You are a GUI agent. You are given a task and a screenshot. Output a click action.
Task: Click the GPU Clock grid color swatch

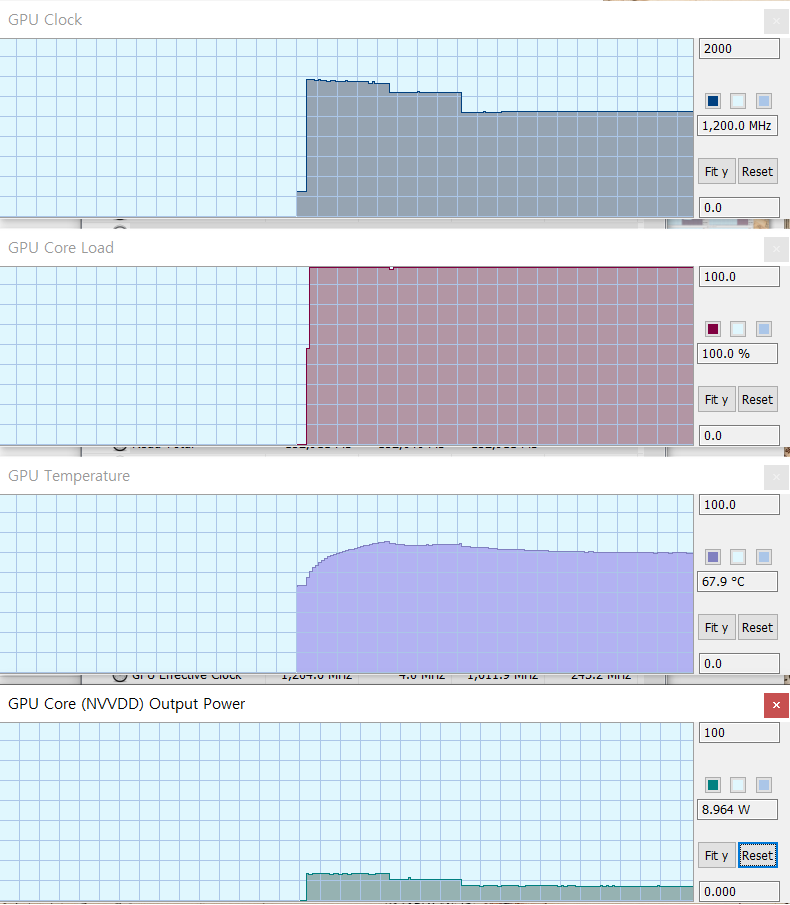coord(763,101)
